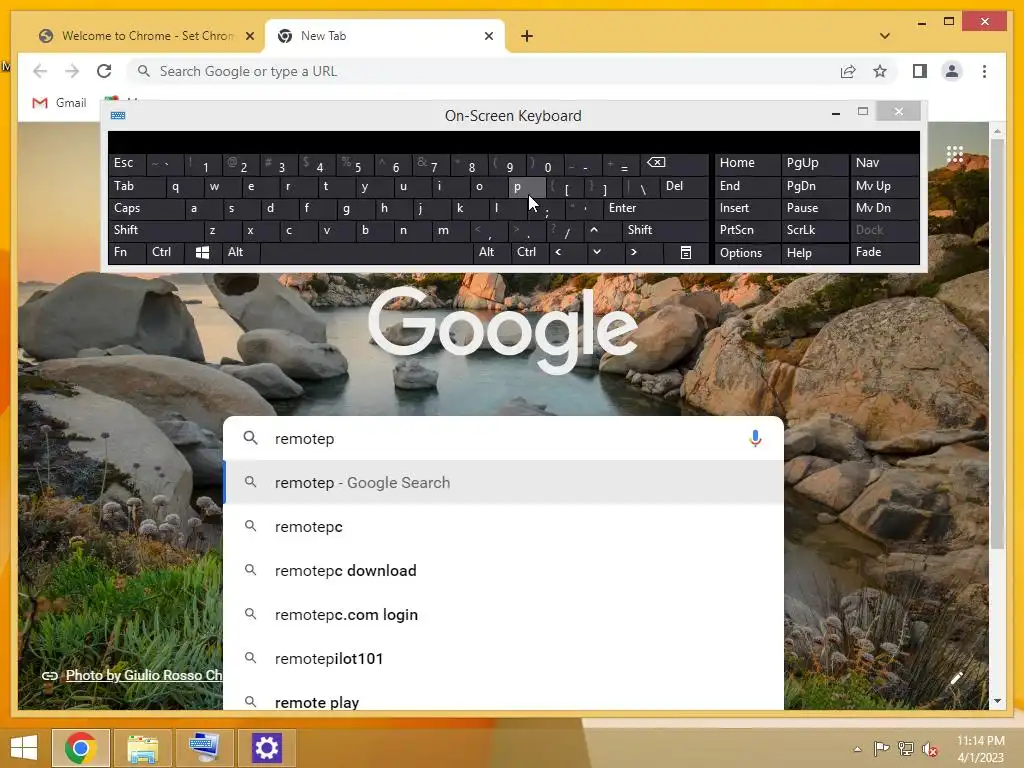Click Chrome icon in taskbar
This screenshot has height=768, width=1024.
81,748
